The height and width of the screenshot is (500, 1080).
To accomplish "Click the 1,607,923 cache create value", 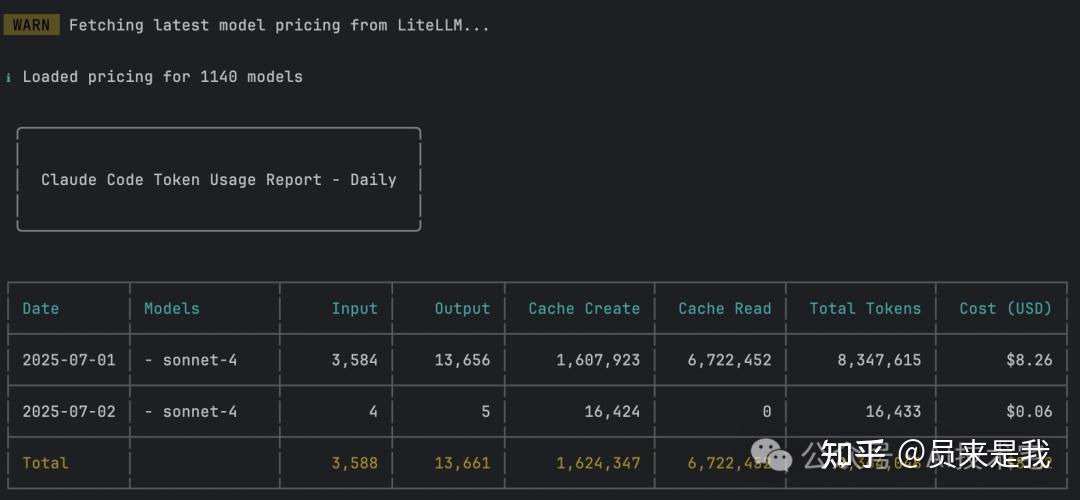I will pos(598,360).
